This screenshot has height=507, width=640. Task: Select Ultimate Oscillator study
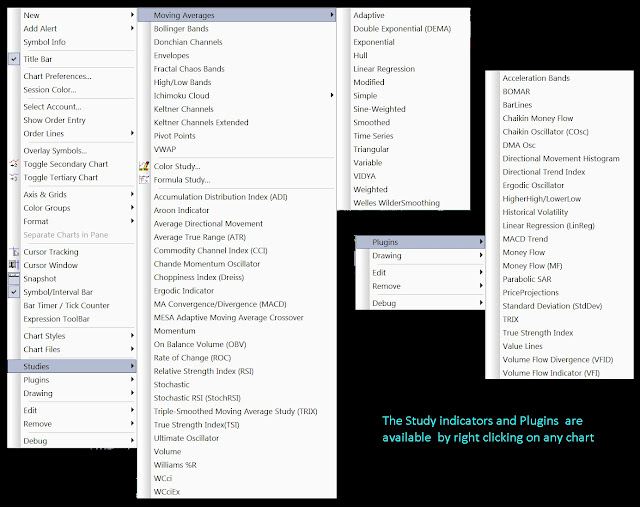point(186,438)
